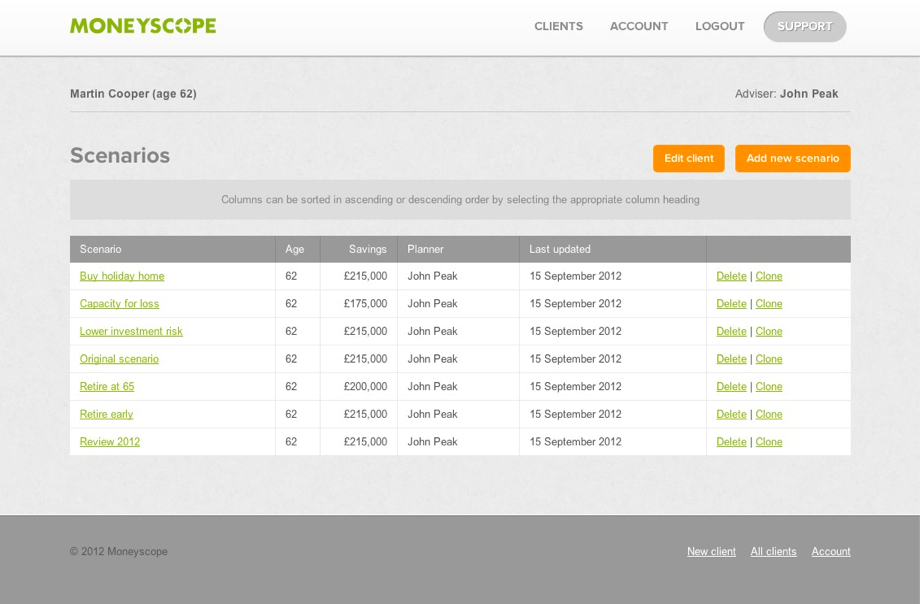920x604 pixels.
Task: Click Logout in the top navigation
Action: click(720, 26)
